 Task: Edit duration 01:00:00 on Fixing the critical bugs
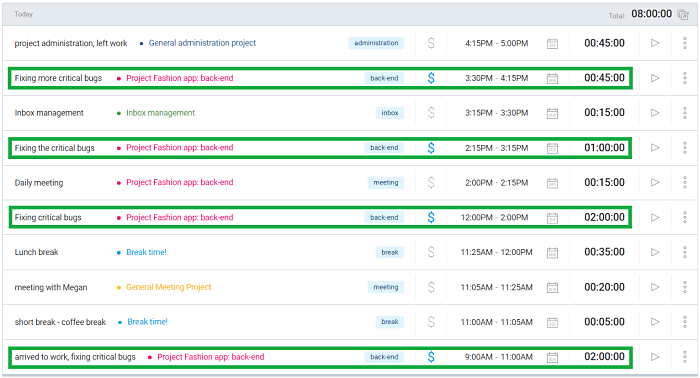(x=604, y=148)
